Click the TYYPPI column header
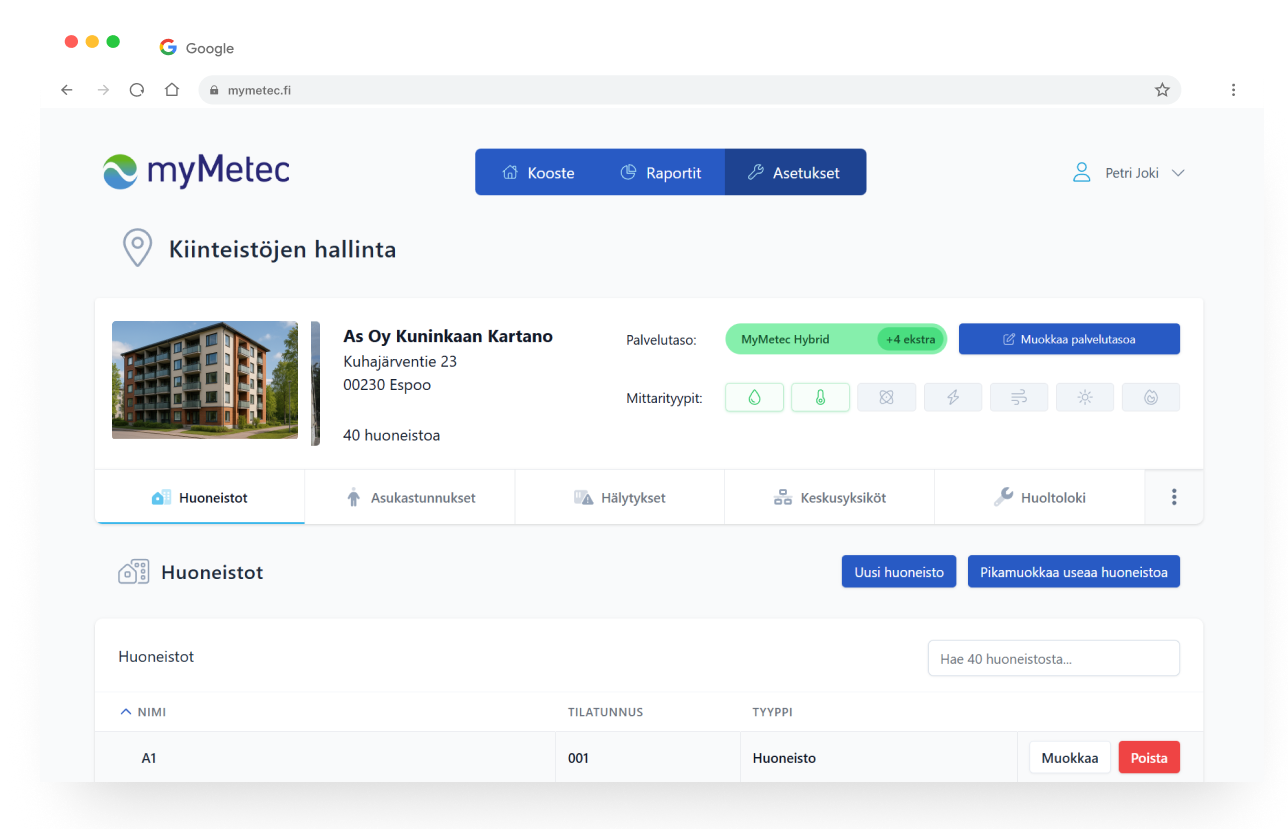This screenshot has height=829, width=1288. [x=773, y=712]
